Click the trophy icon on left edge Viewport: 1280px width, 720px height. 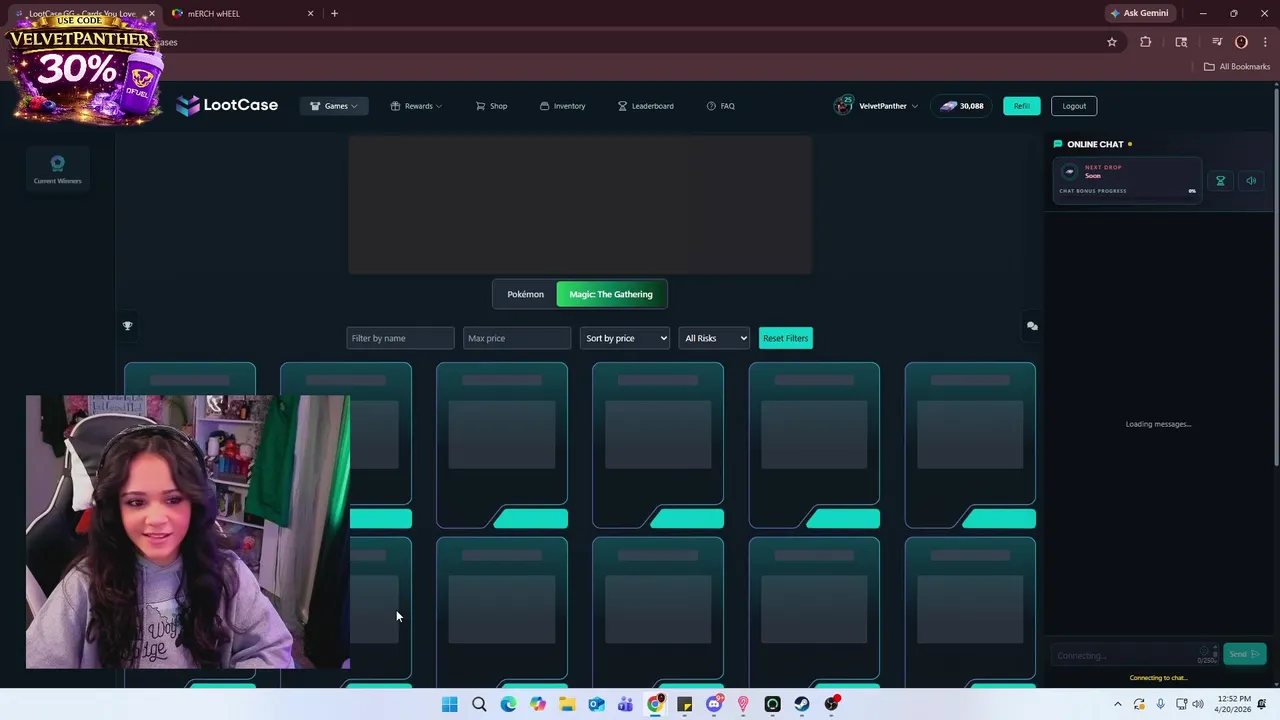point(127,326)
